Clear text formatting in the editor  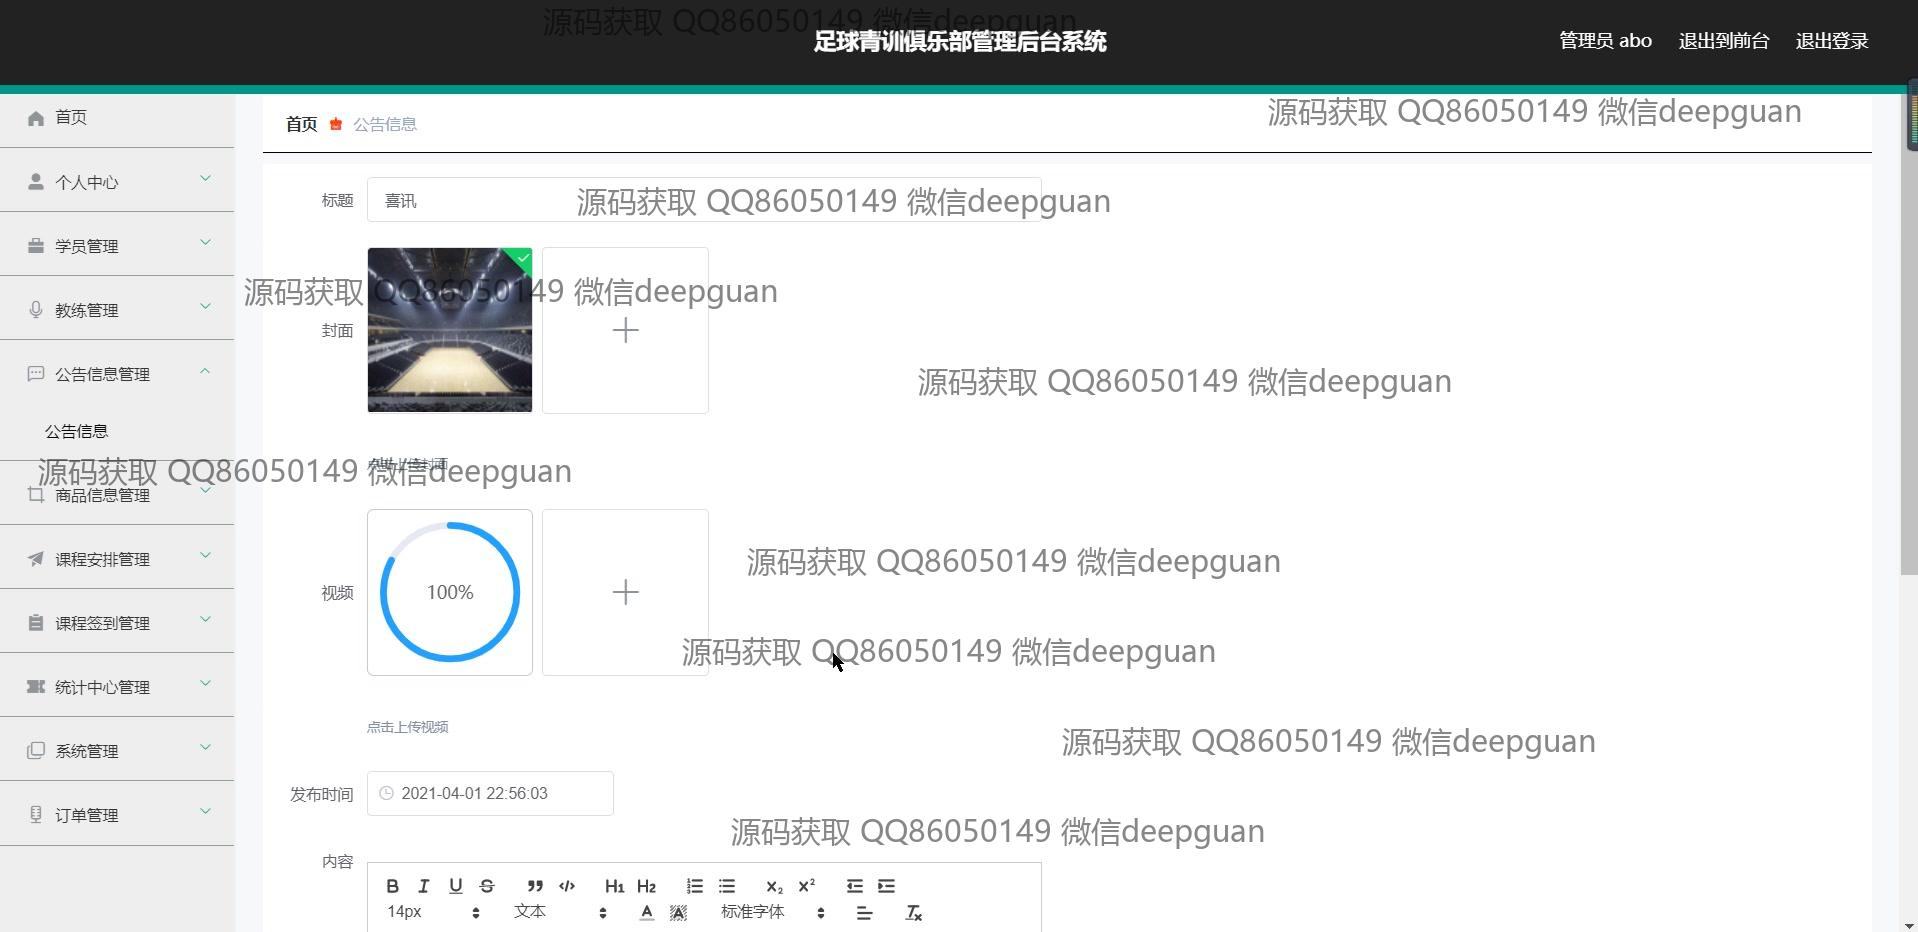(x=913, y=913)
